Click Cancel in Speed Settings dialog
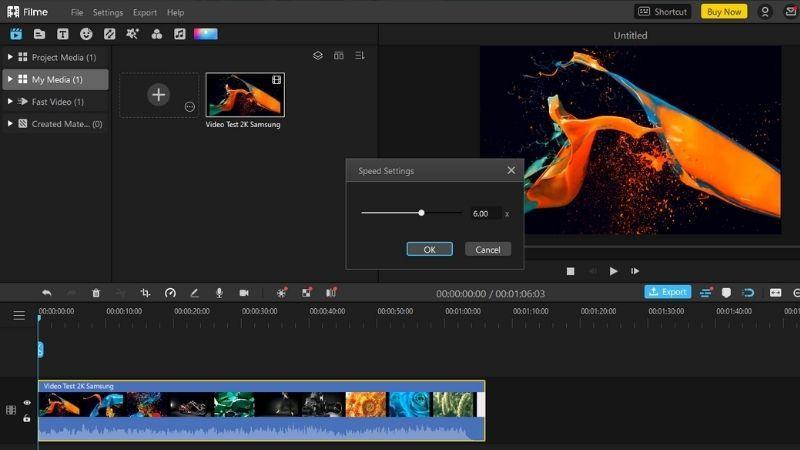The height and width of the screenshot is (450, 800). tap(488, 249)
